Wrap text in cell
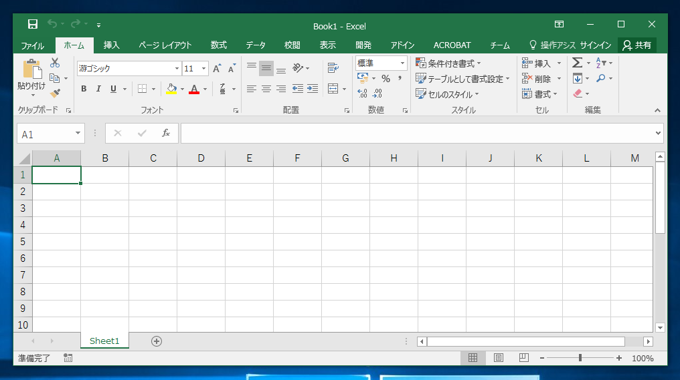The width and height of the screenshot is (680, 380). click(333, 68)
